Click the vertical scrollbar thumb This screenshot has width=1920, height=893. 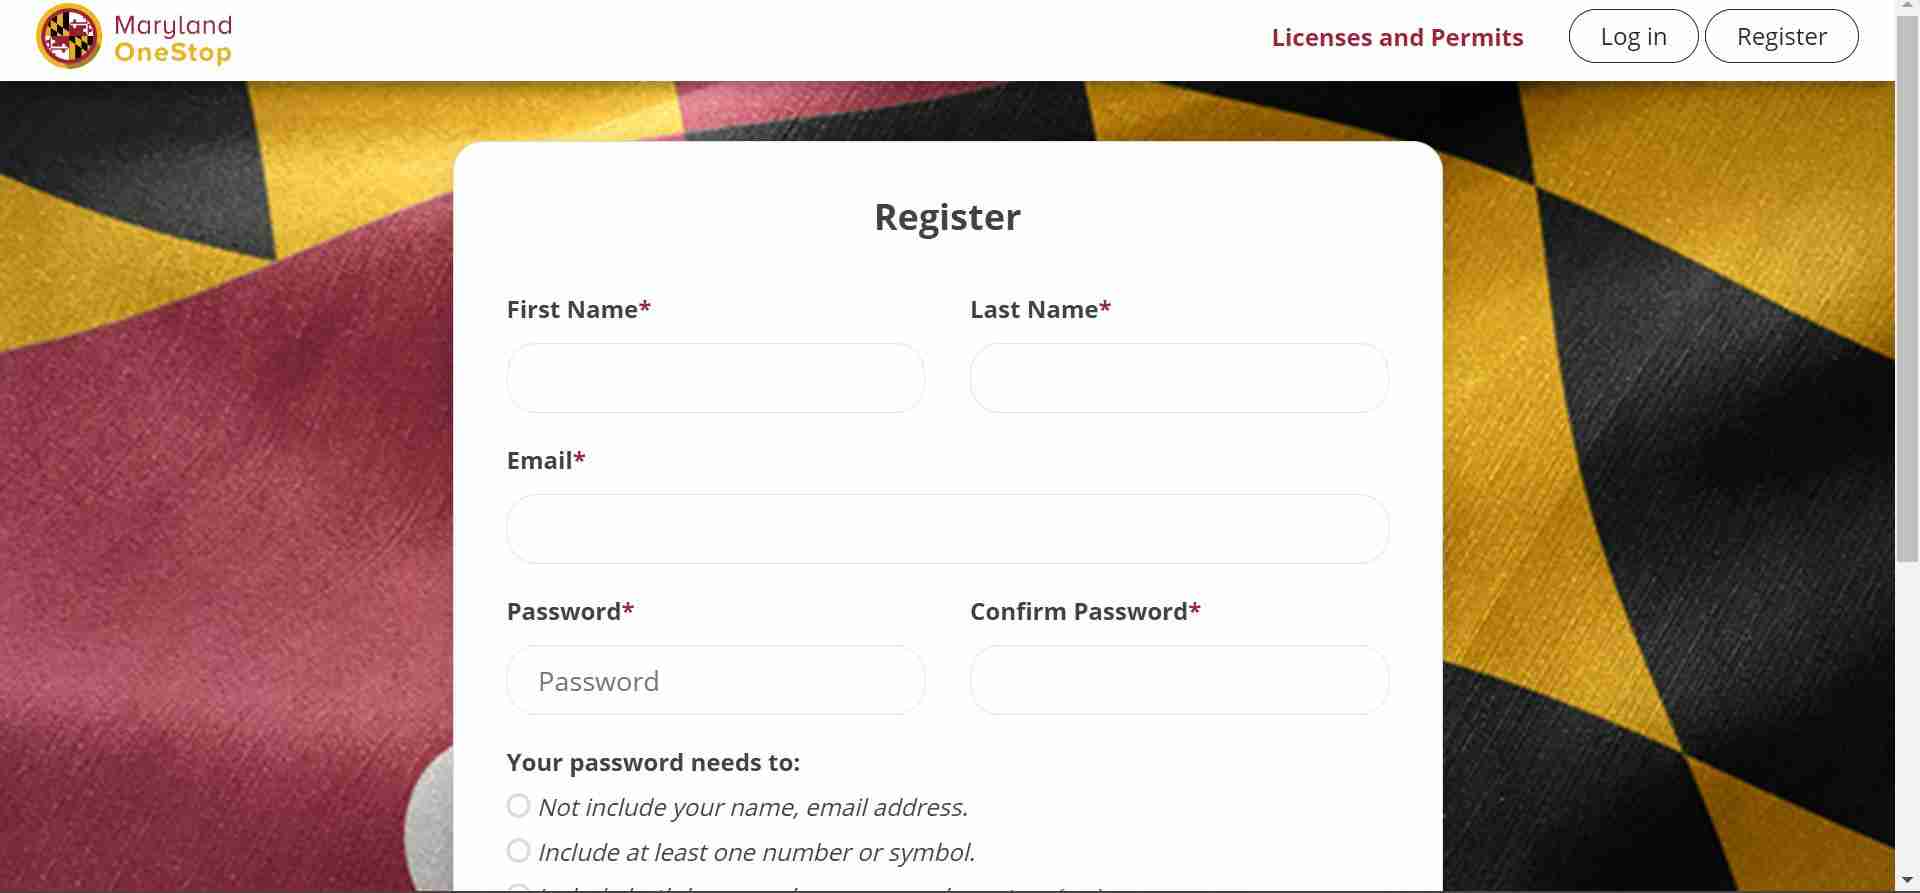point(1907,280)
